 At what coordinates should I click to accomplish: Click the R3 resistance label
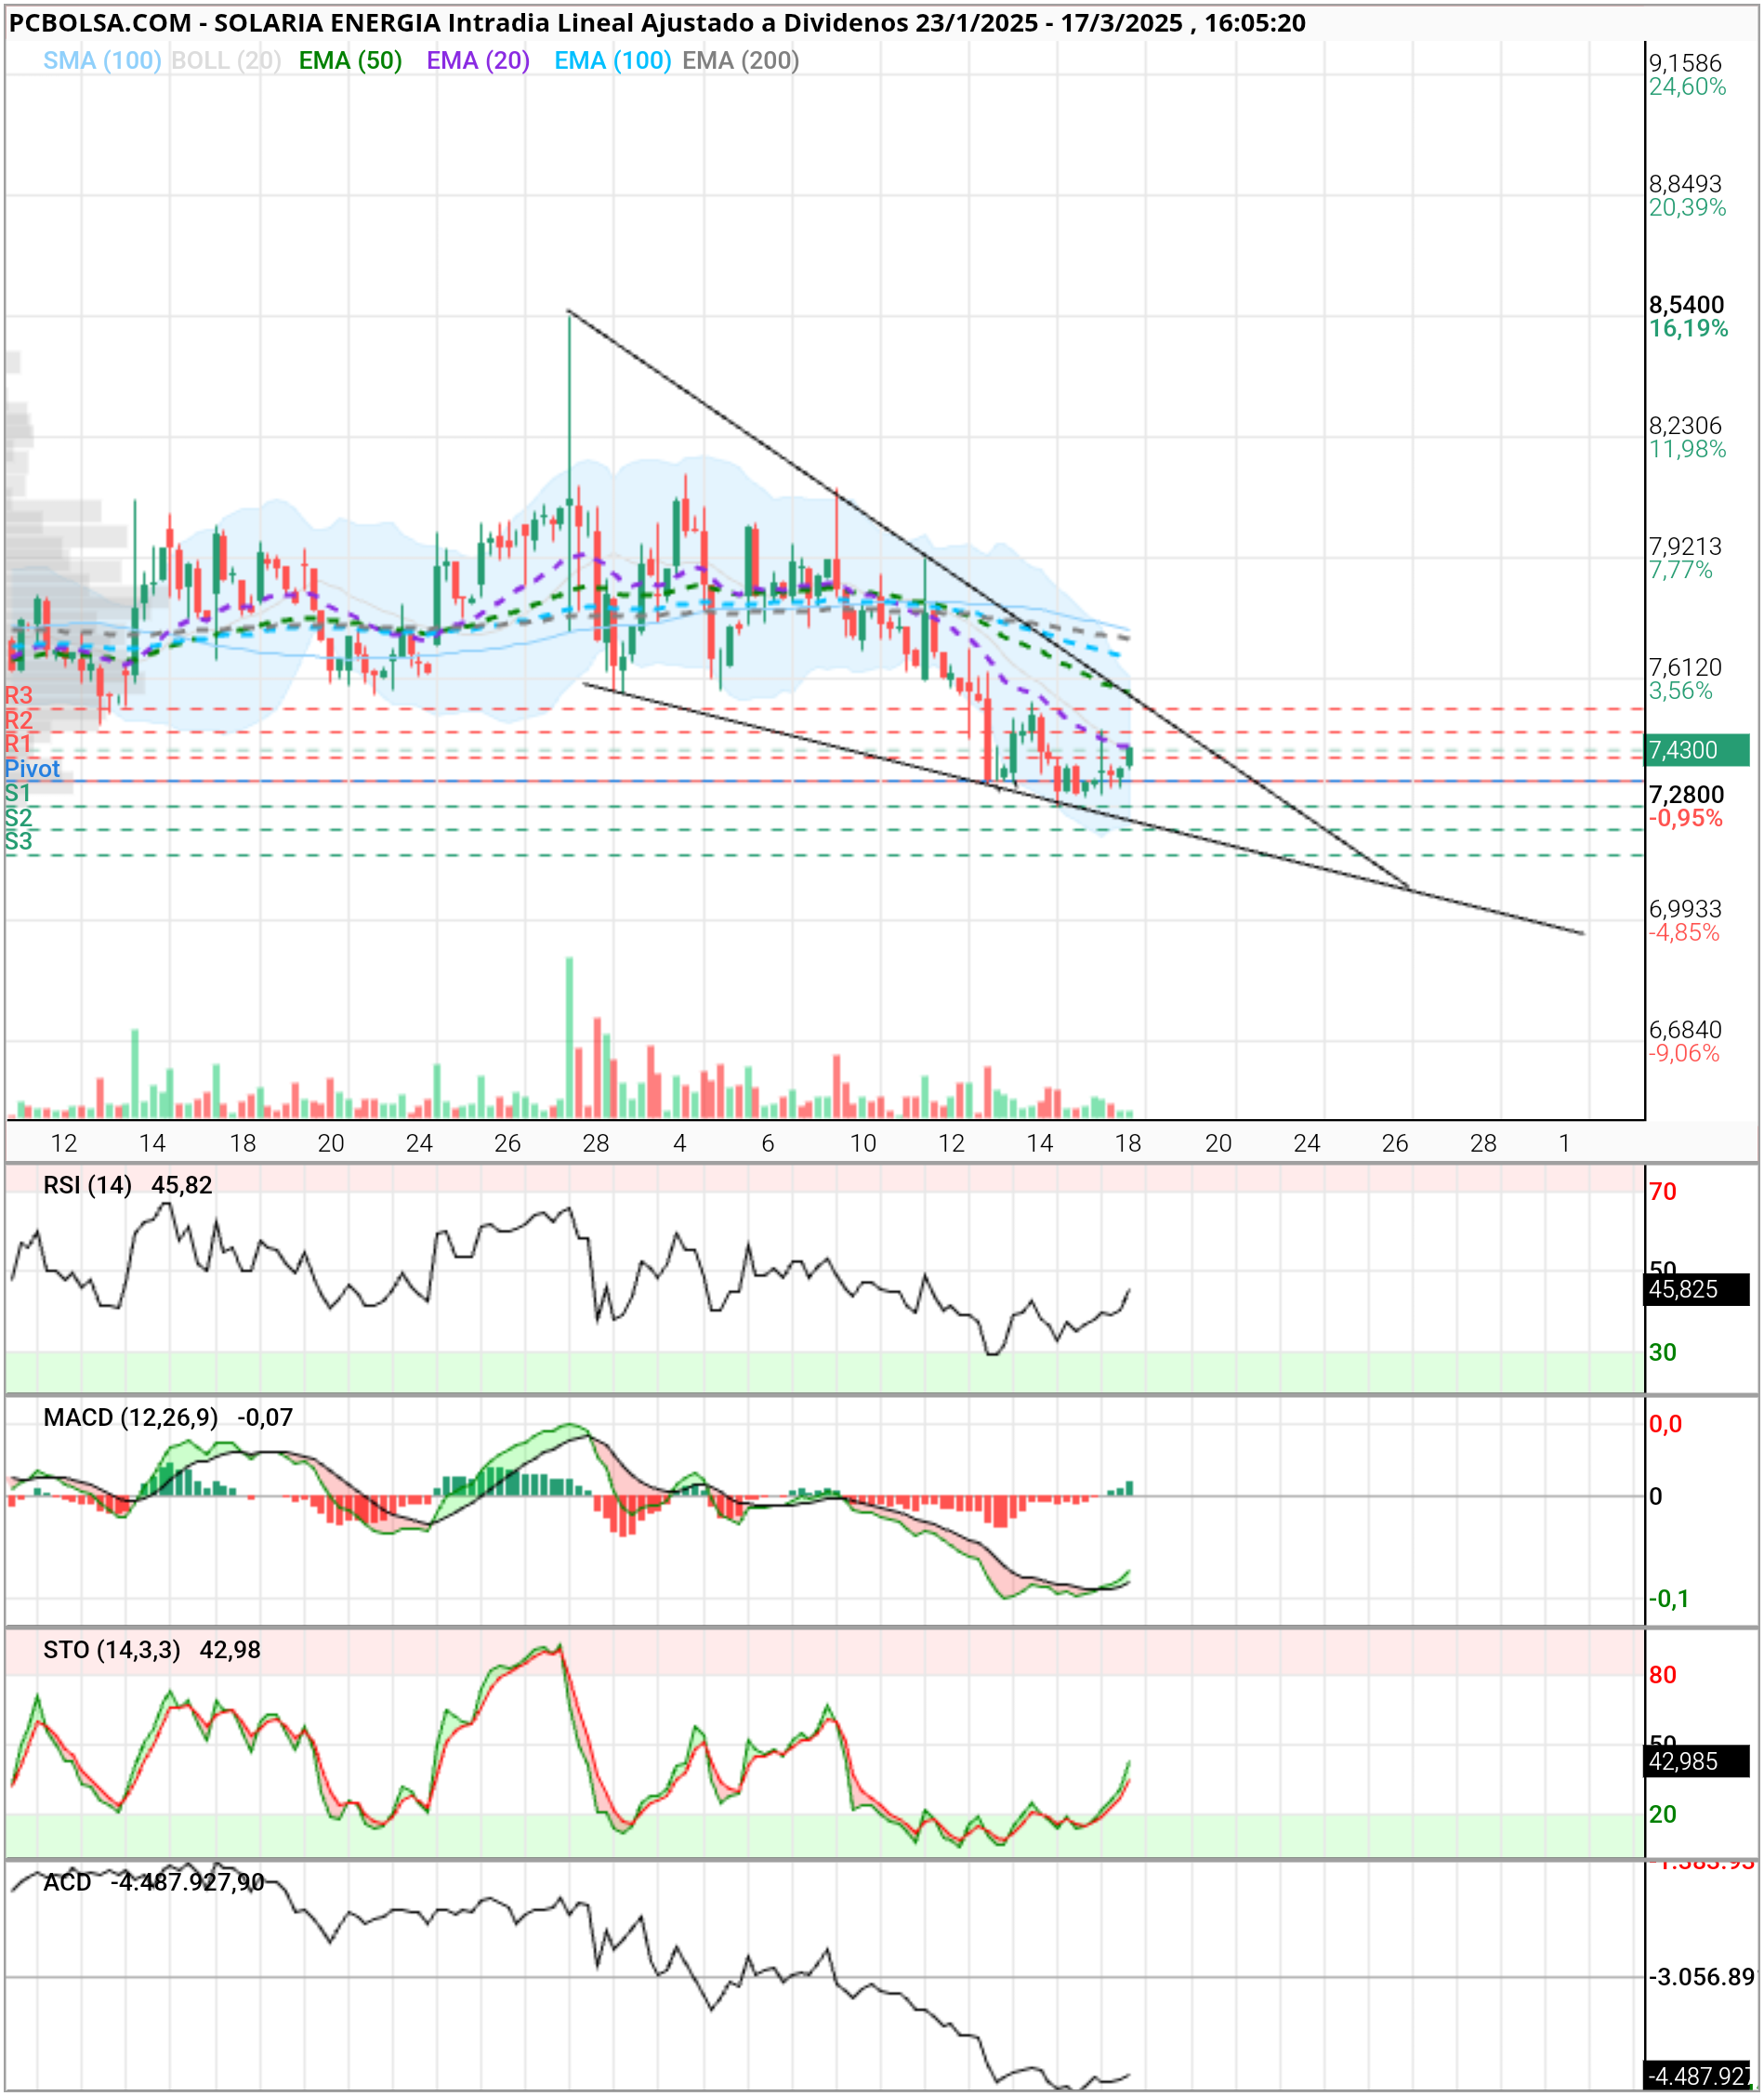[x=18, y=695]
